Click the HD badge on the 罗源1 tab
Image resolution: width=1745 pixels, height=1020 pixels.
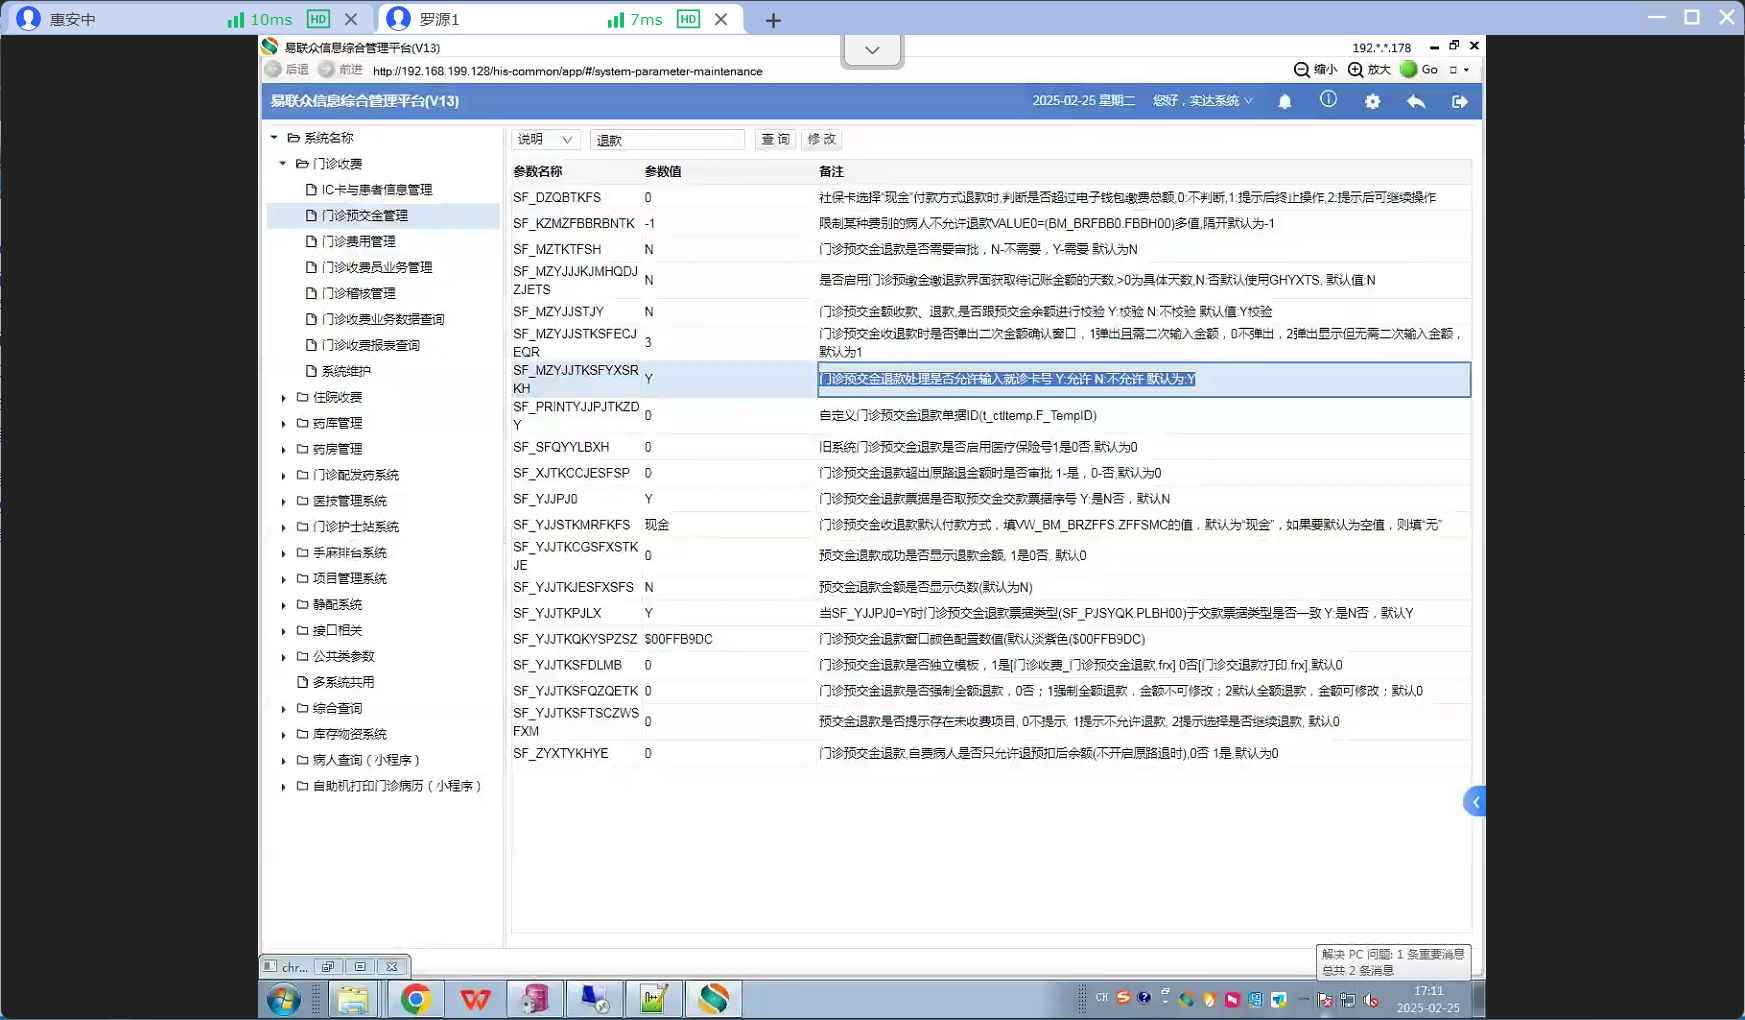pos(688,19)
